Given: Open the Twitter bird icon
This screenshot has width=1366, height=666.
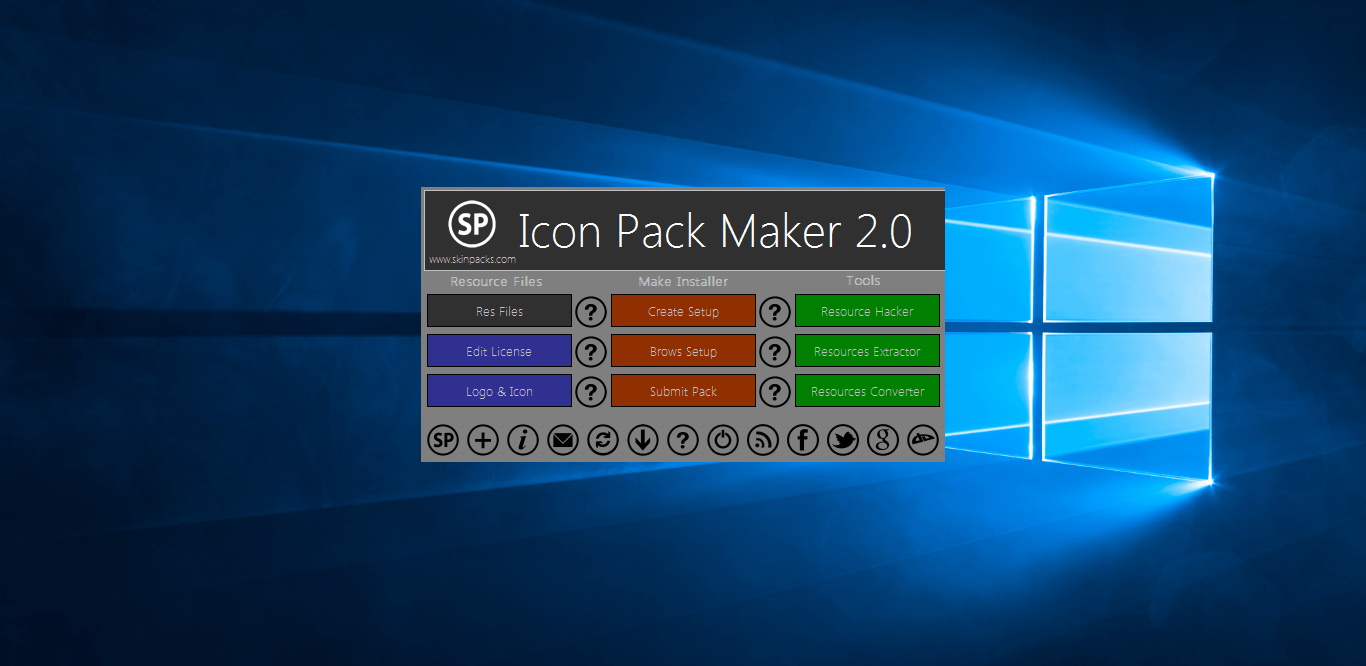Looking at the screenshot, I should (843, 440).
